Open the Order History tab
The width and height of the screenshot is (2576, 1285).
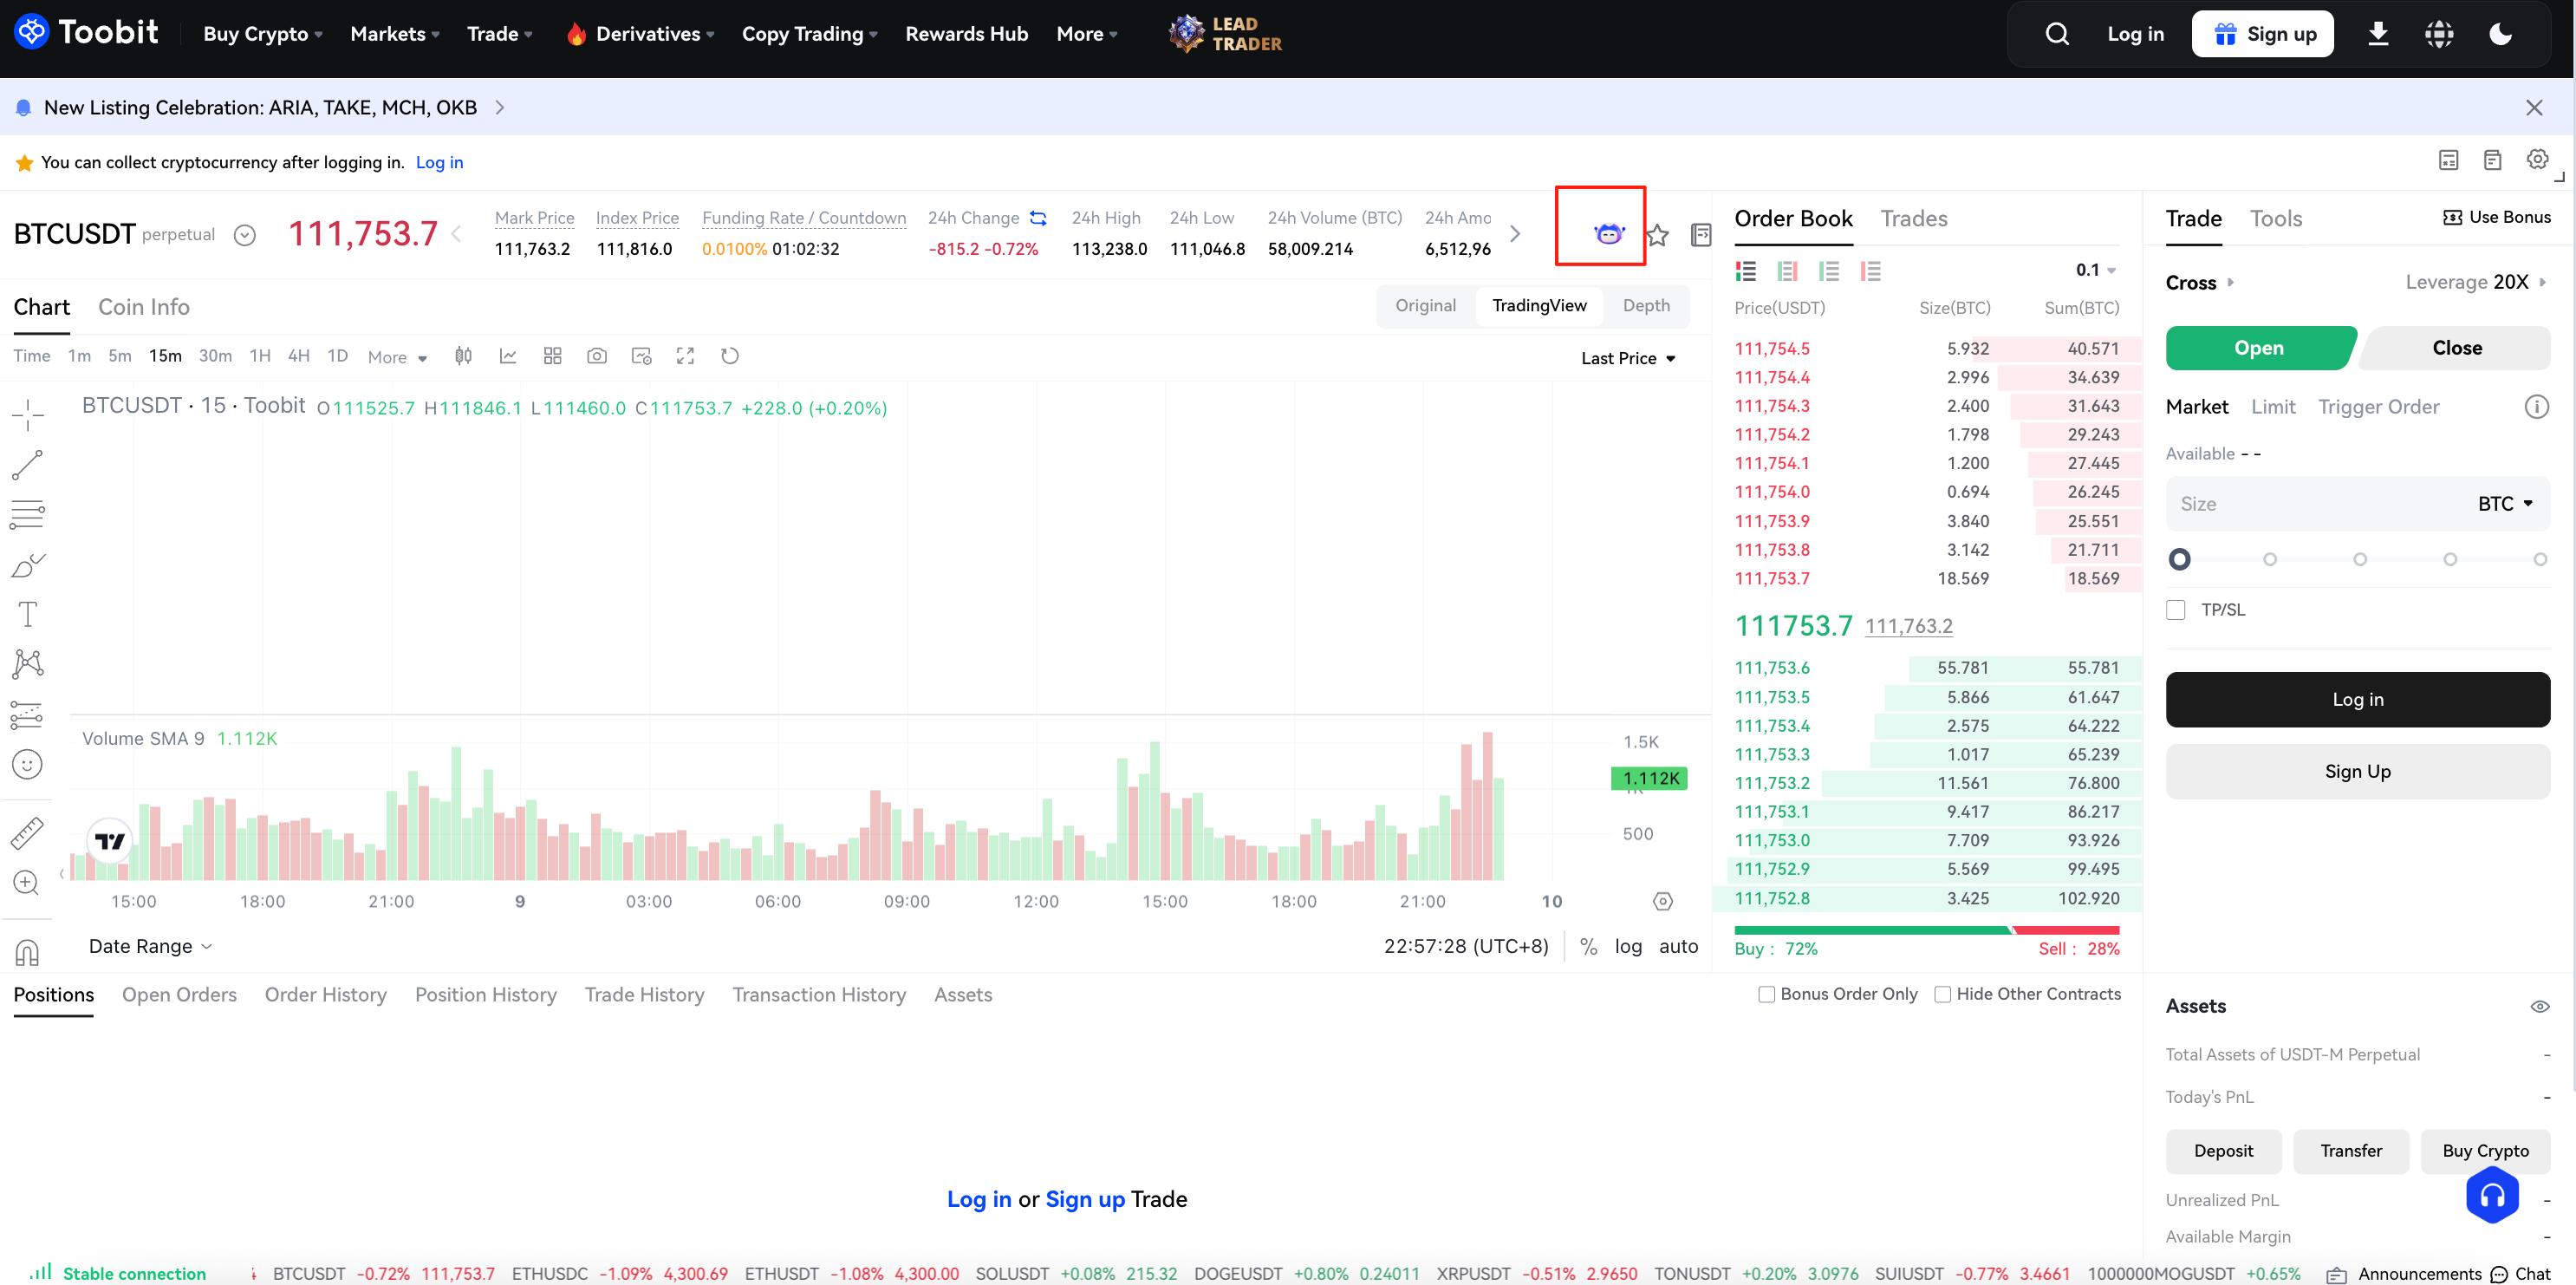tap(325, 994)
